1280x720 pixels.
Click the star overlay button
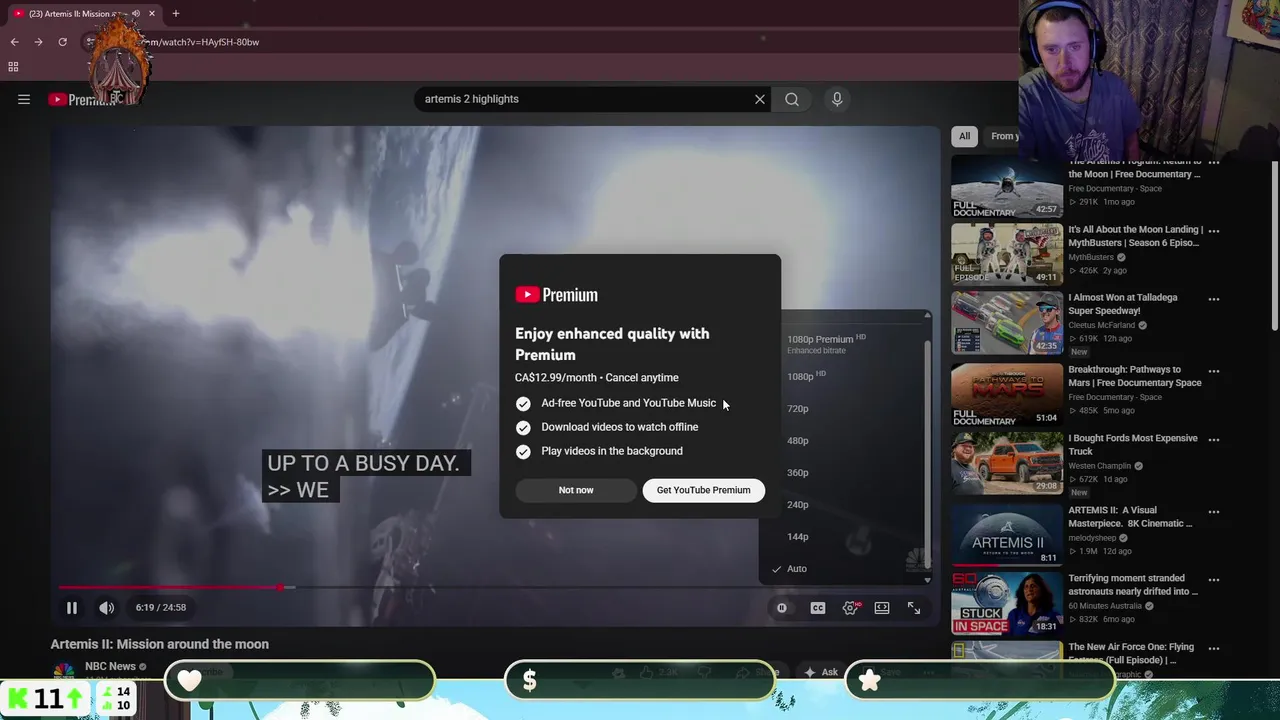pyautogui.click(x=870, y=681)
